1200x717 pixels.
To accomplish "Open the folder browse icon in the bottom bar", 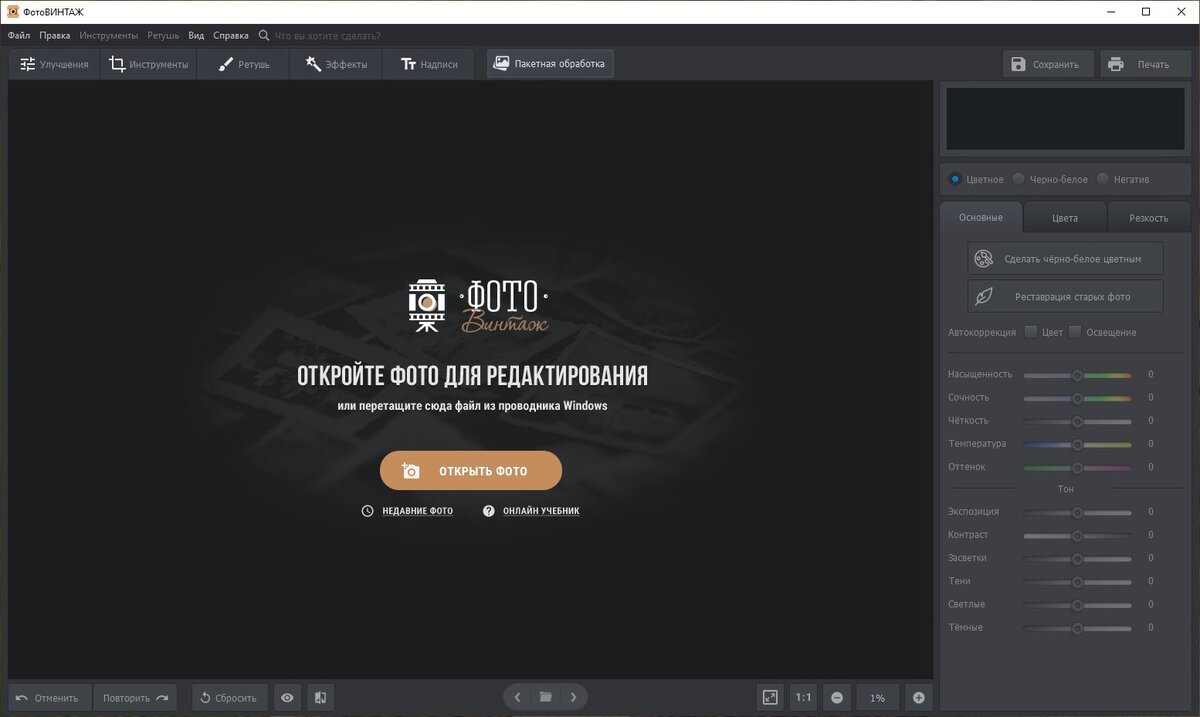I will (x=545, y=697).
